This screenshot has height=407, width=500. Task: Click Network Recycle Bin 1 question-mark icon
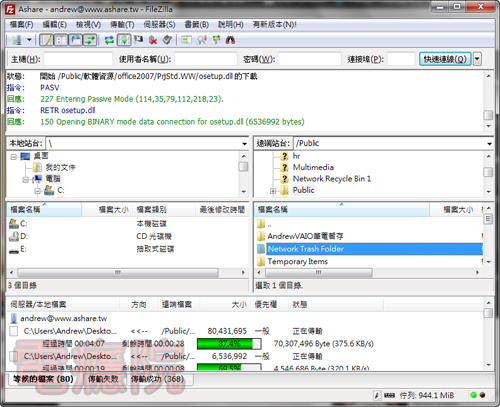point(284,179)
